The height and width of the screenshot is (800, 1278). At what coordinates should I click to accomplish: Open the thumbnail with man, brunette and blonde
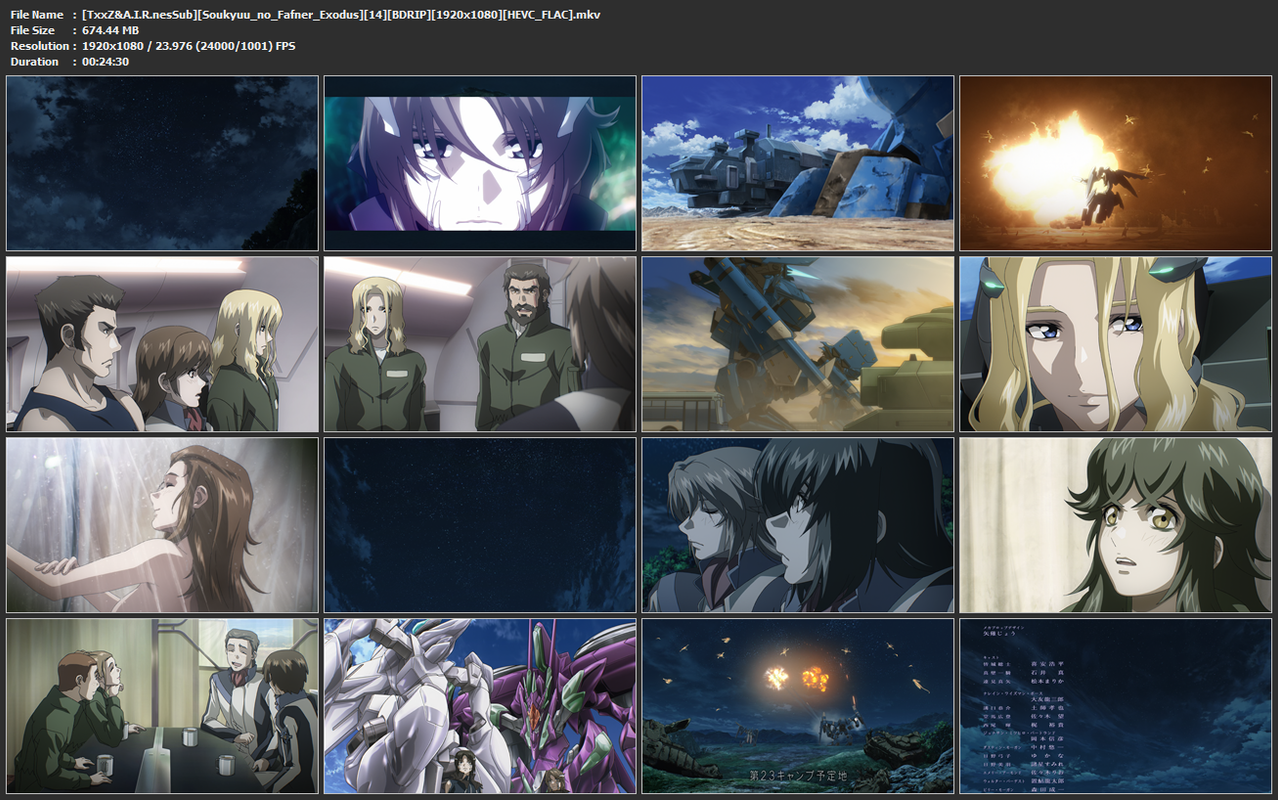[x=162, y=344]
